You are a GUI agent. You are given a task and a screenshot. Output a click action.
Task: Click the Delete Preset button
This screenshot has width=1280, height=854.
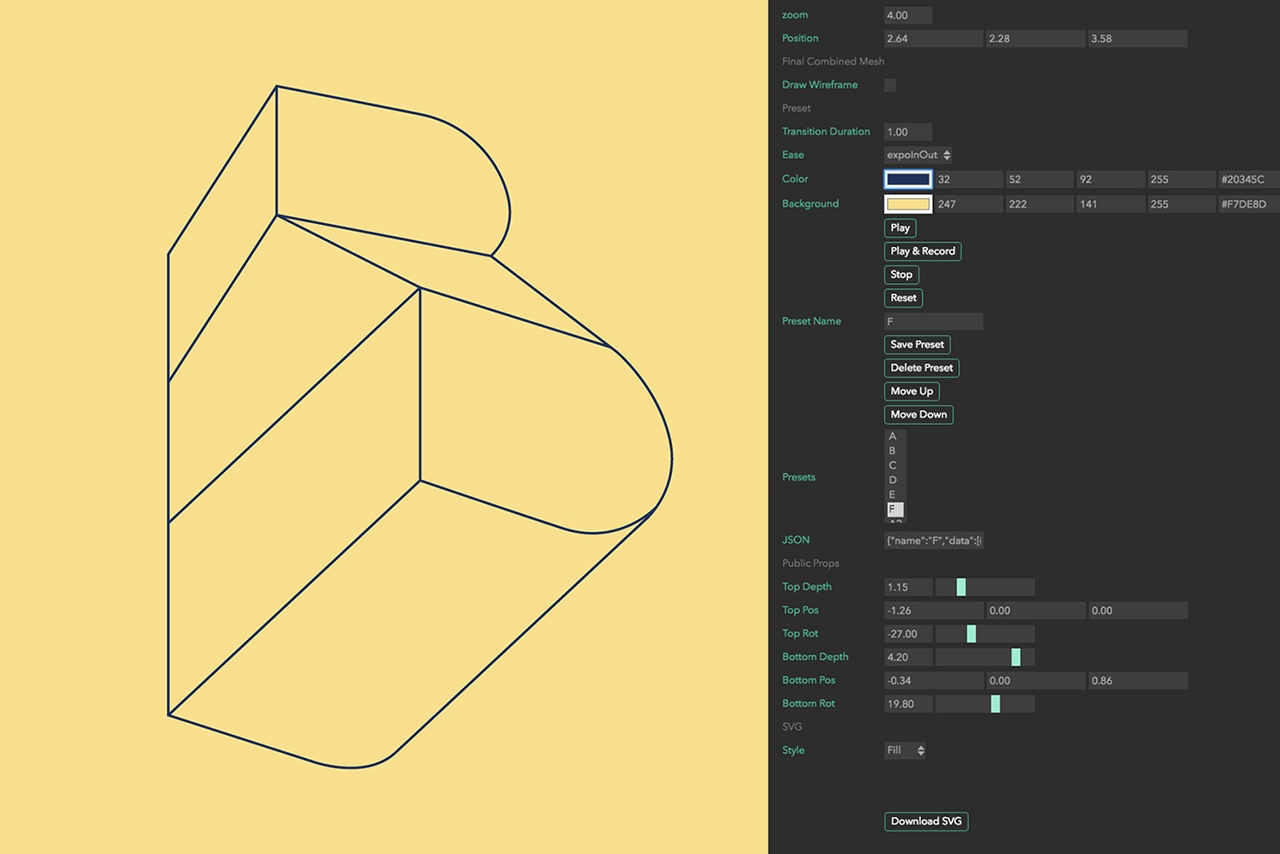point(921,368)
